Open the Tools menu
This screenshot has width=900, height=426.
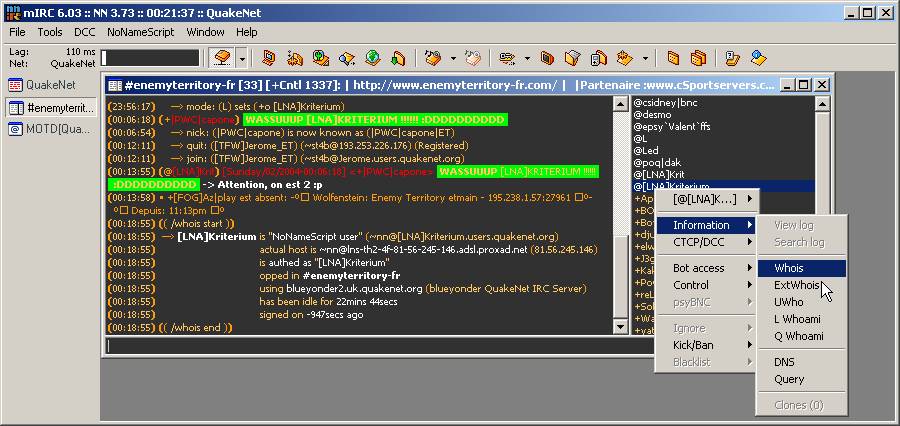coord(50,32)
